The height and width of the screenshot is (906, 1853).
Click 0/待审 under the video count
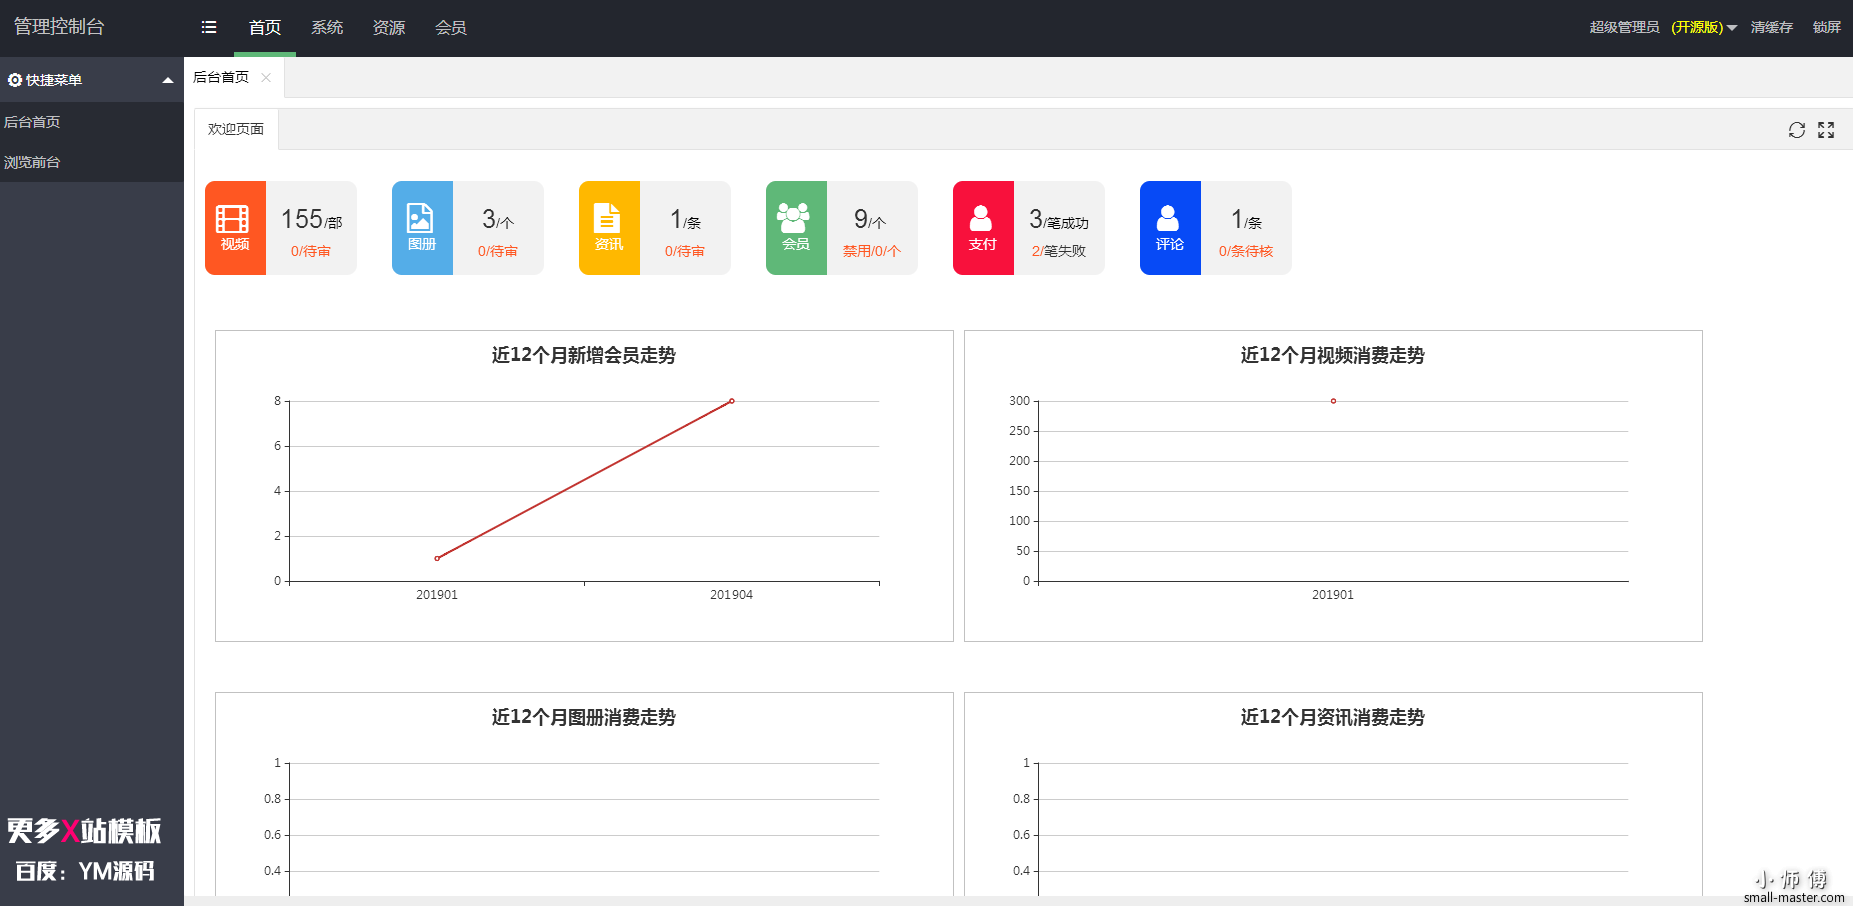click(x=311, y=251)
